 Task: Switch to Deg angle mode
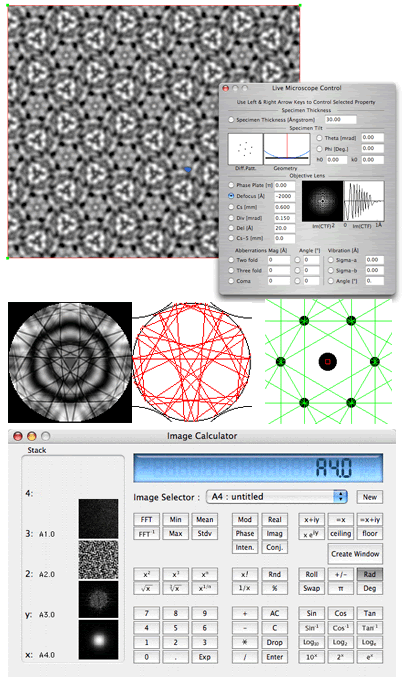click(370, 588)
